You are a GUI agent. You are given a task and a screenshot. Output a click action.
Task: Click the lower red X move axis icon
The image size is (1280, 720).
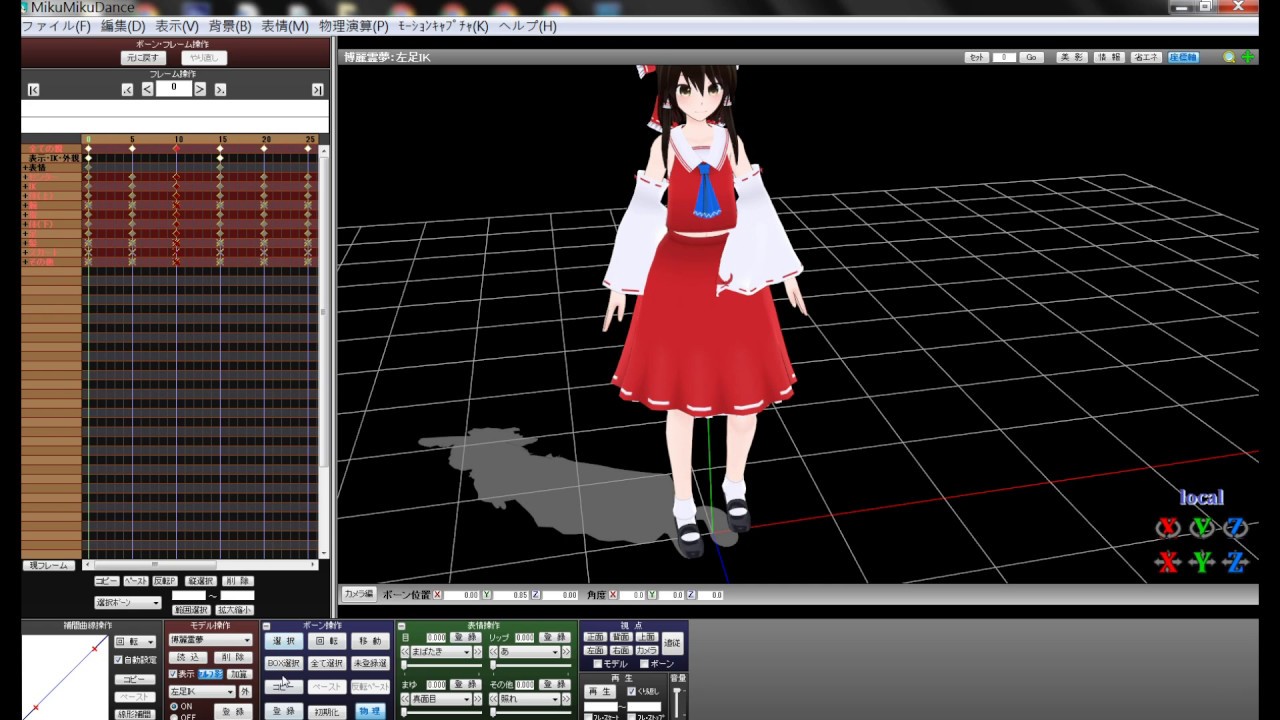1167,562
